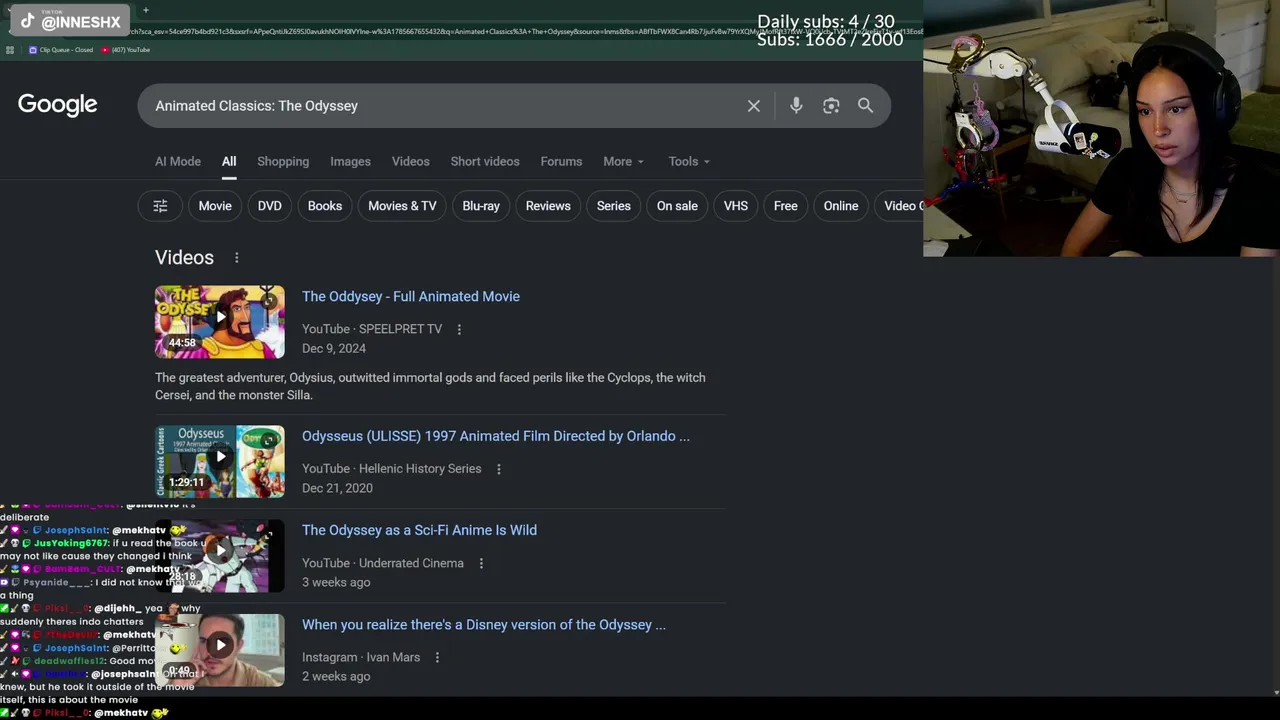The width and height of the screenshot is (1280, 720).
Task: Play Odysseus 1997 Animated Film thumbnail
Action: (x=220, y=462)
